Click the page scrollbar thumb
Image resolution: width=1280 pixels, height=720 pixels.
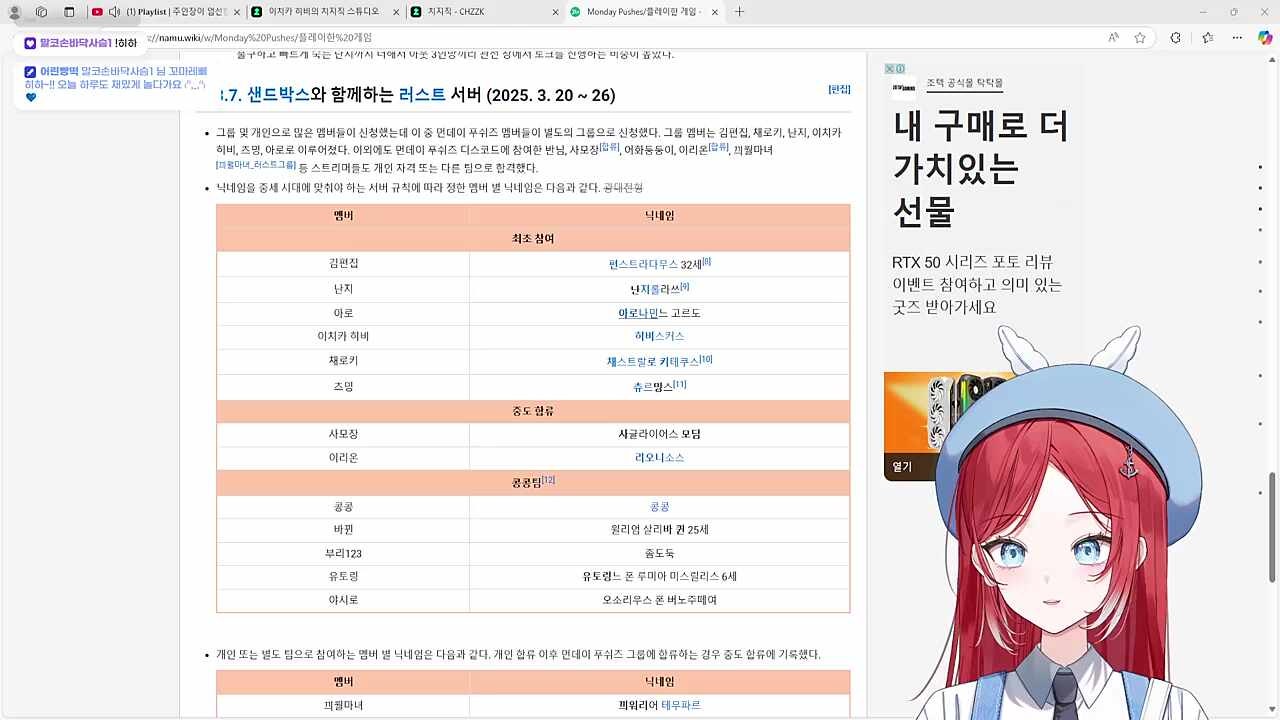(1273, 530)
